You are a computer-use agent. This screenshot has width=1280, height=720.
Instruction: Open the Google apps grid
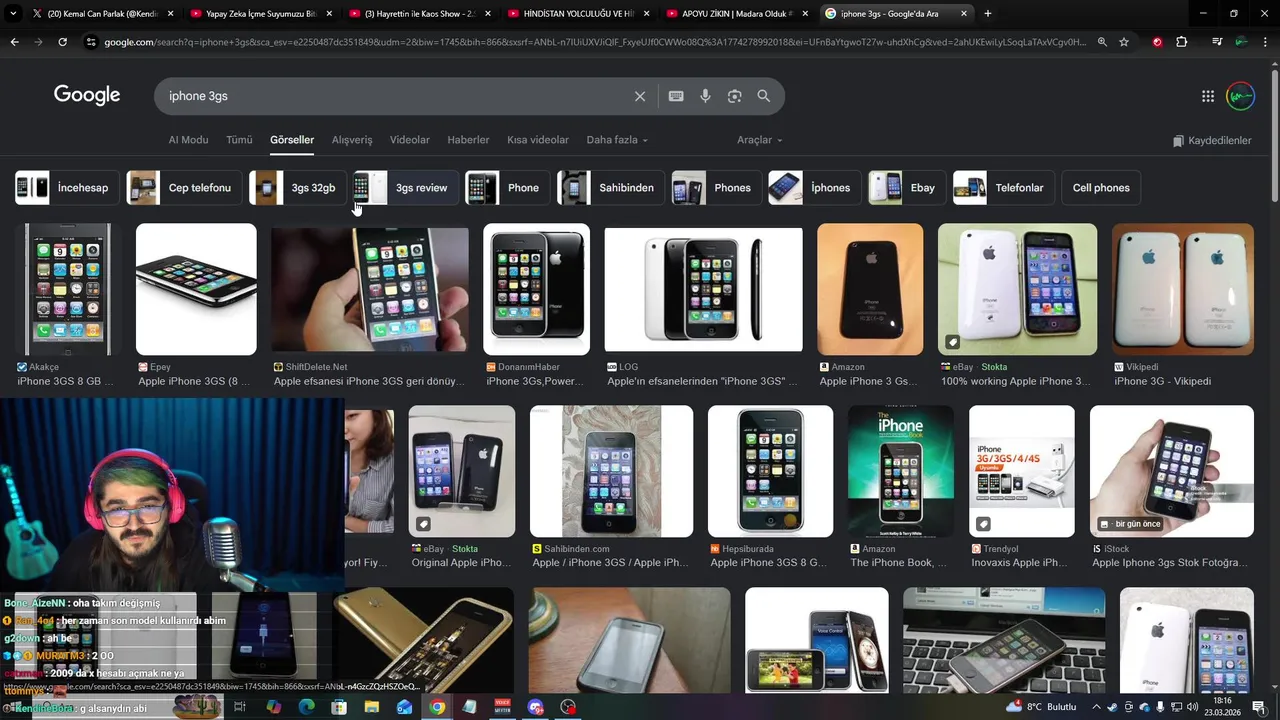(x=1208, y=96)
